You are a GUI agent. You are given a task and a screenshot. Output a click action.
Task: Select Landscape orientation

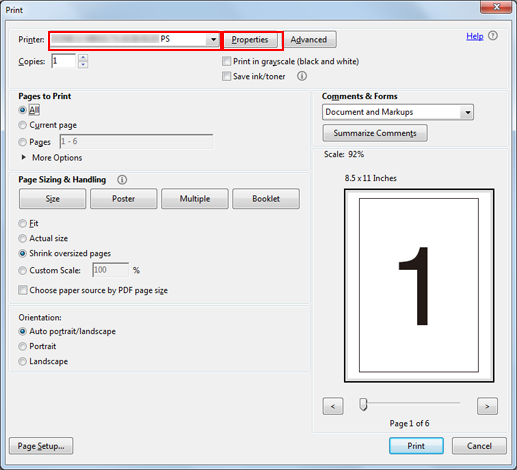[x=22, y=361]
